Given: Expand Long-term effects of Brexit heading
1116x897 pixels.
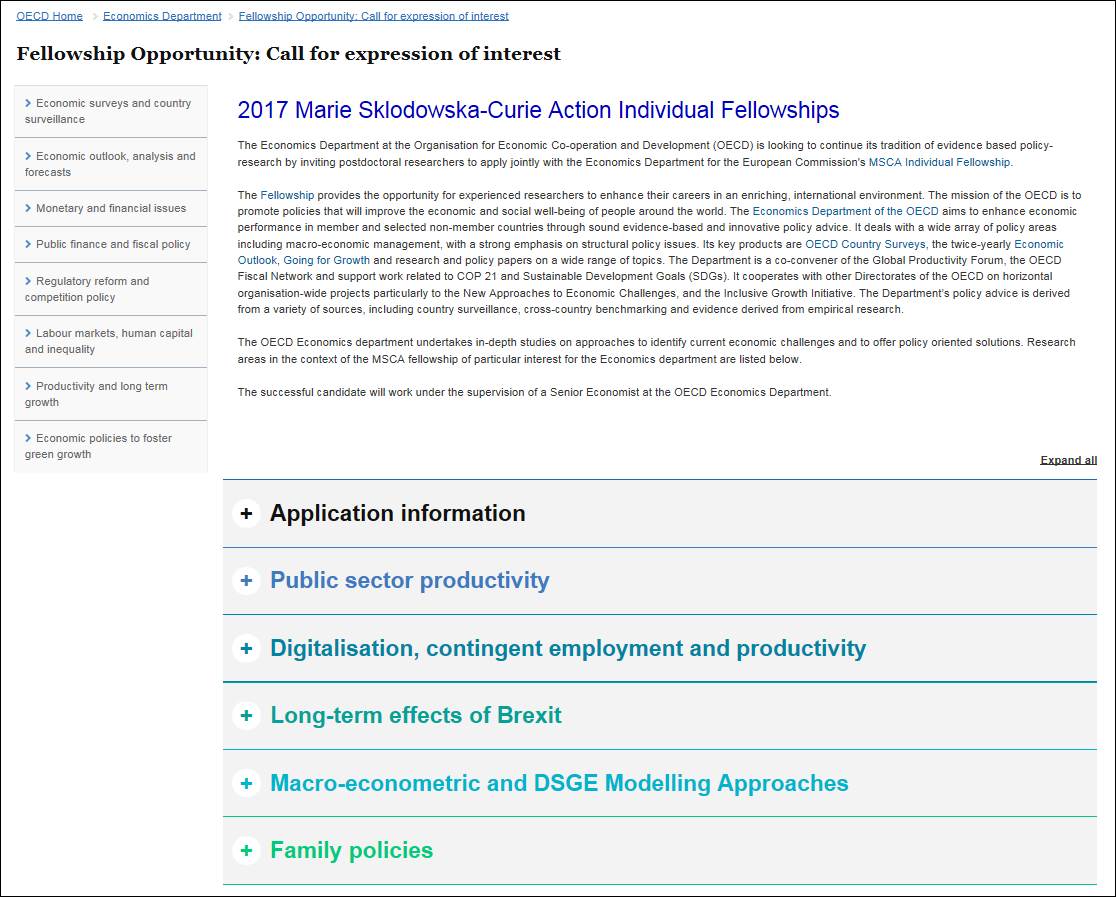Looking at the screenshot, I should pyautogui.click(x=416, y=715).
